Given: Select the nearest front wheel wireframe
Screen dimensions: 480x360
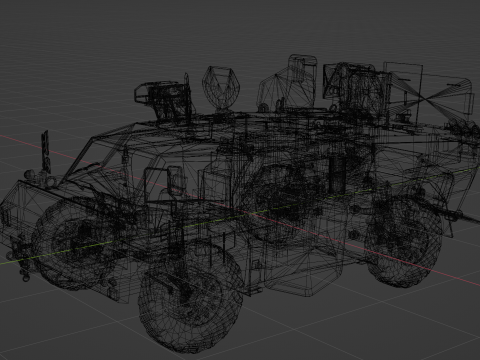Looking at the screenshot, I should point(191,297).
